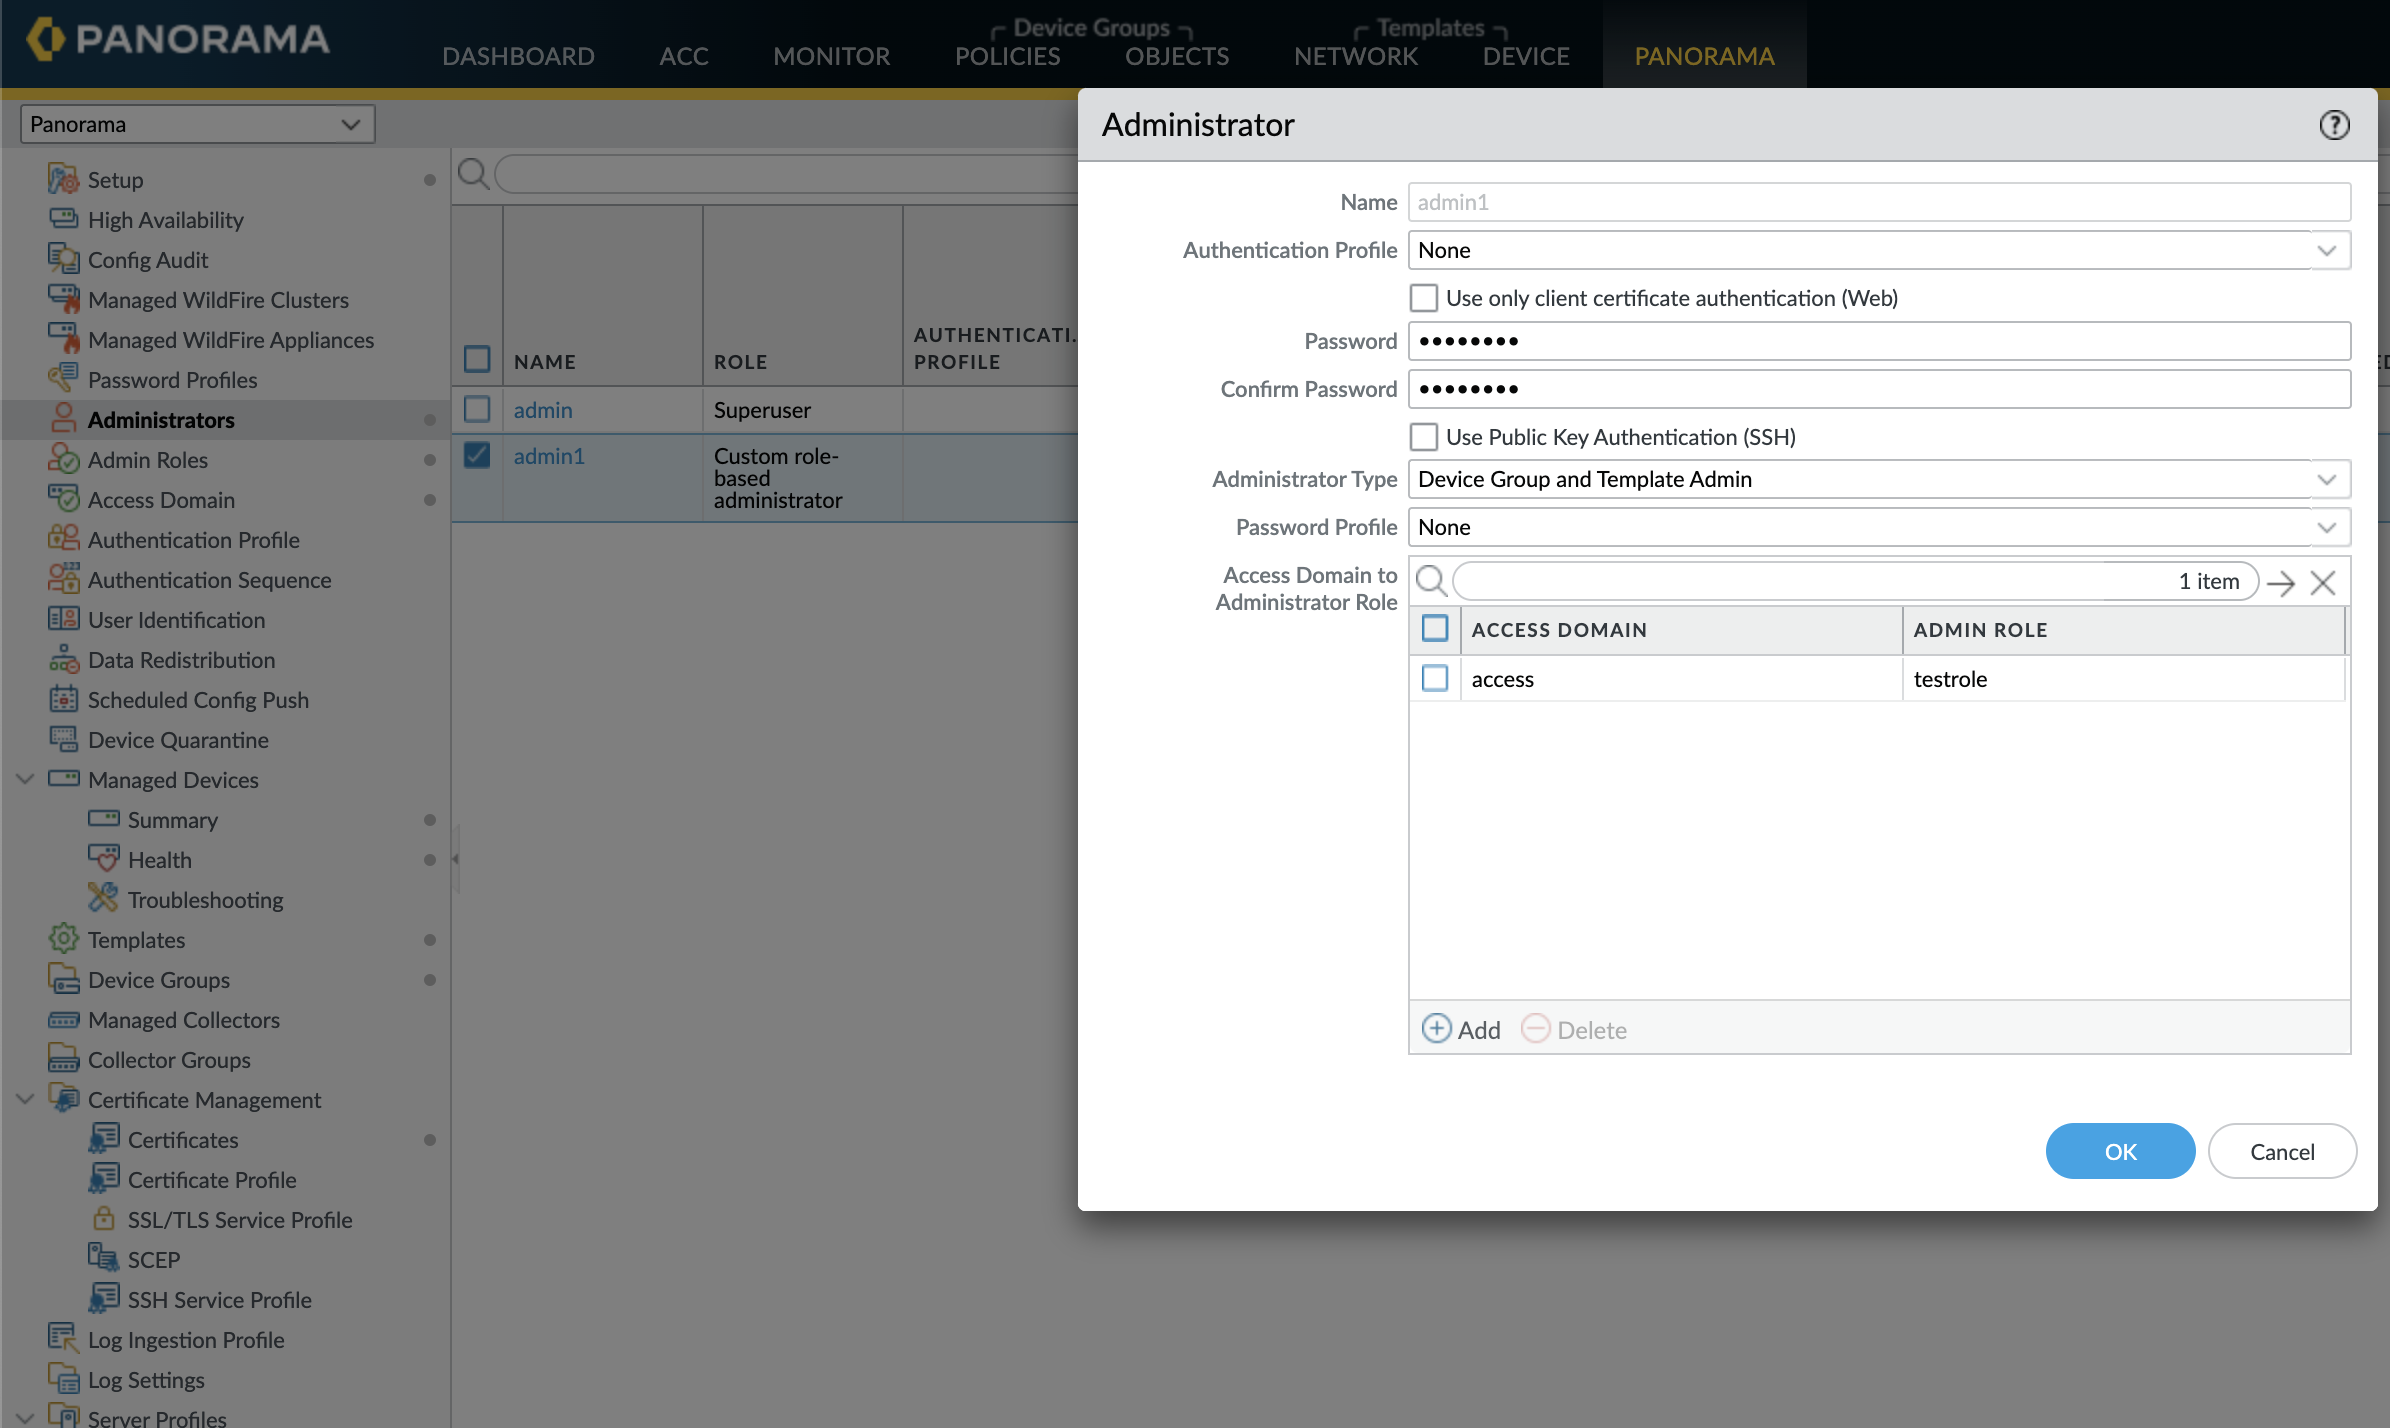The image size is (2390, 1428).
Task: Collapse the Managed Devices tree node
Action: (x=26, y=779)
